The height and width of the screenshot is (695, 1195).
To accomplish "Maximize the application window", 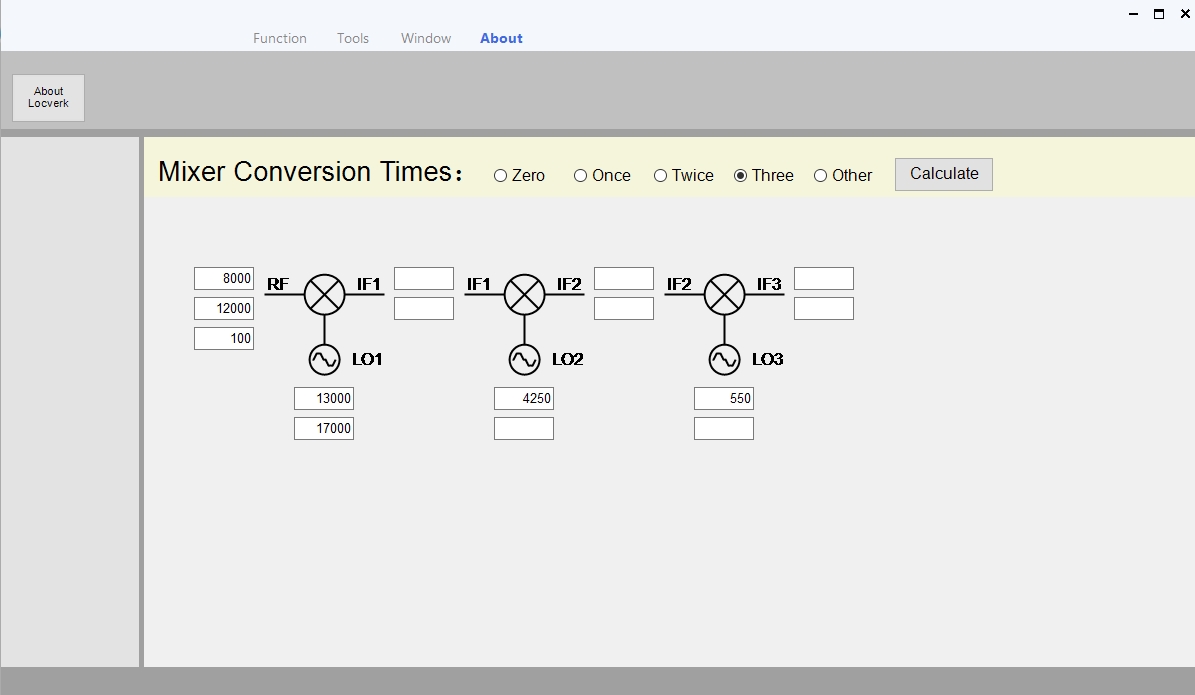I will pos(1159,14).
